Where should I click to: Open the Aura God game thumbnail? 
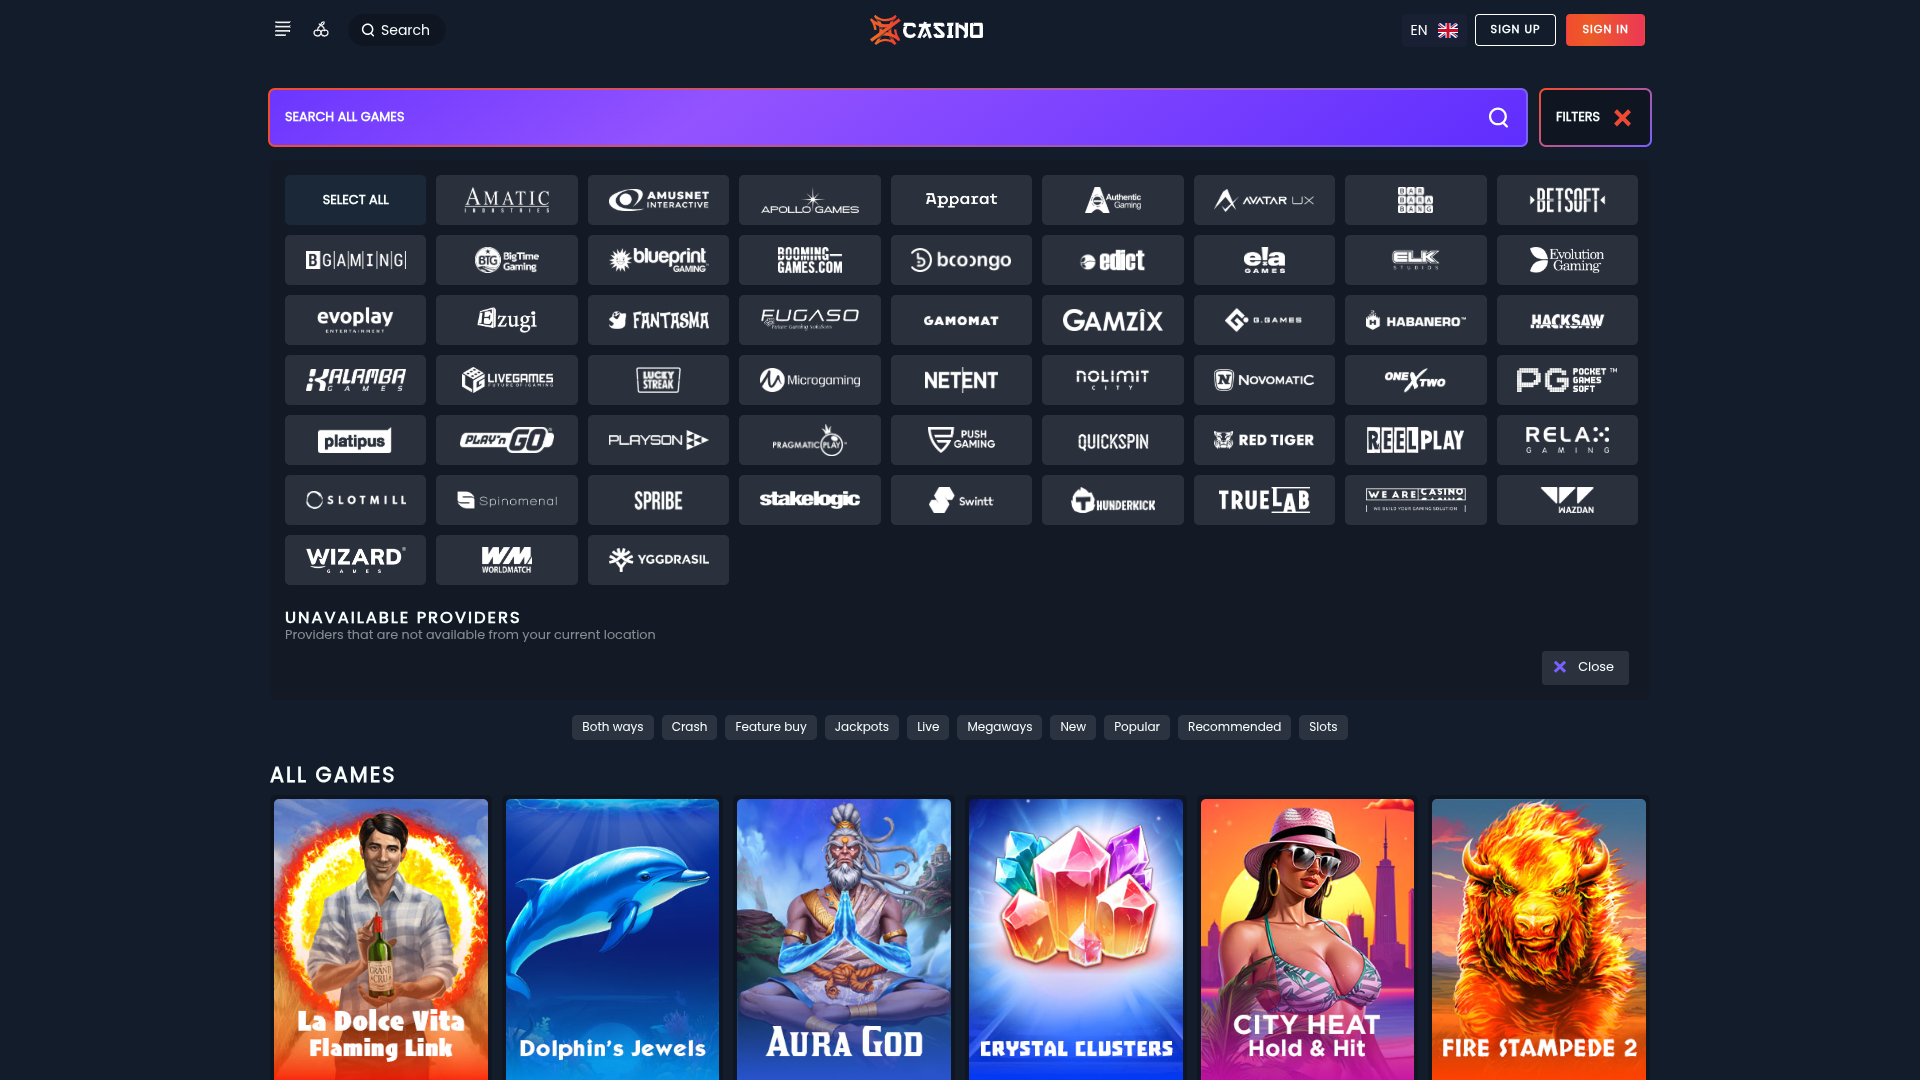pyautogui.click(x=844, y=940)
